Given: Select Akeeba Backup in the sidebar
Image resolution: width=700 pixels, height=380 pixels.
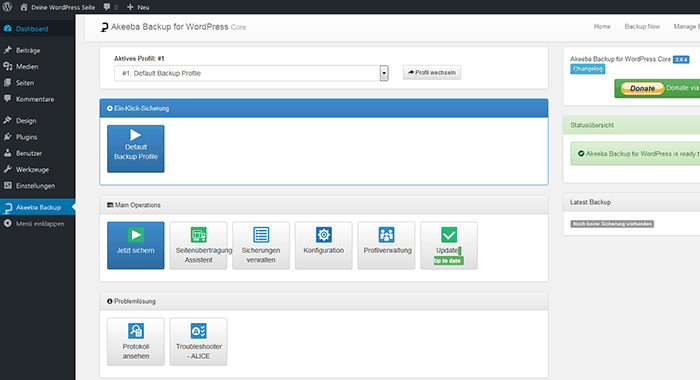Looking at the screenshot, I should coord(38,207).
